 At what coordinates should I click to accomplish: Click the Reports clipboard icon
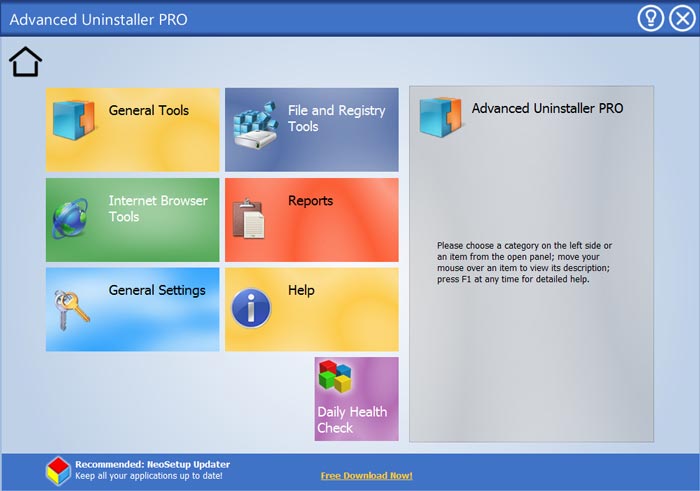coord(249,218)
